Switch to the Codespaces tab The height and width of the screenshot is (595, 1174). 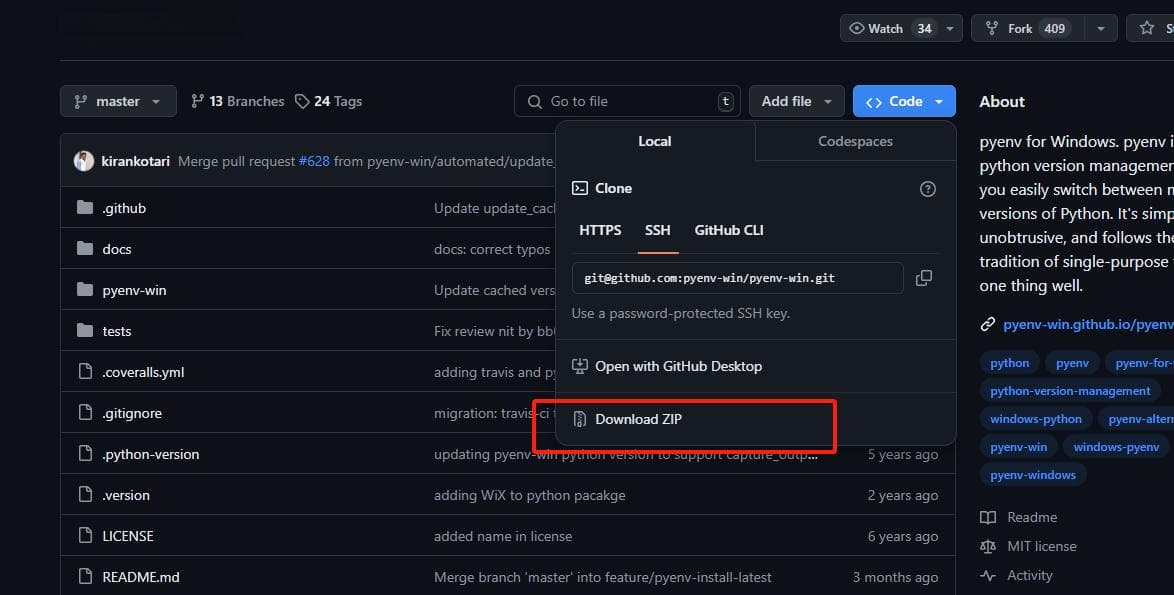pyautogui.click(x=856, y=141)
